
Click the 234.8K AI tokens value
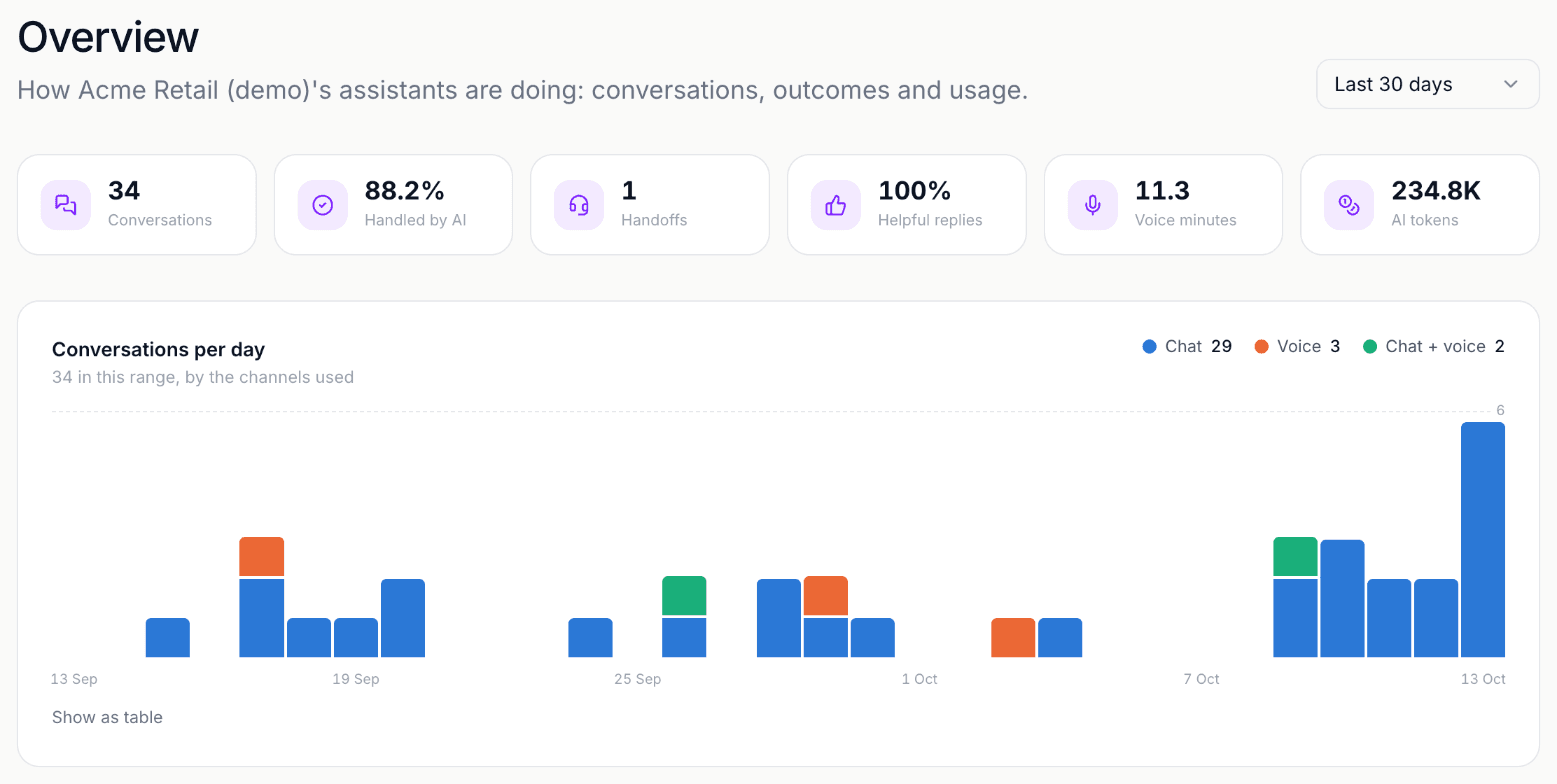coord(1436,190)
